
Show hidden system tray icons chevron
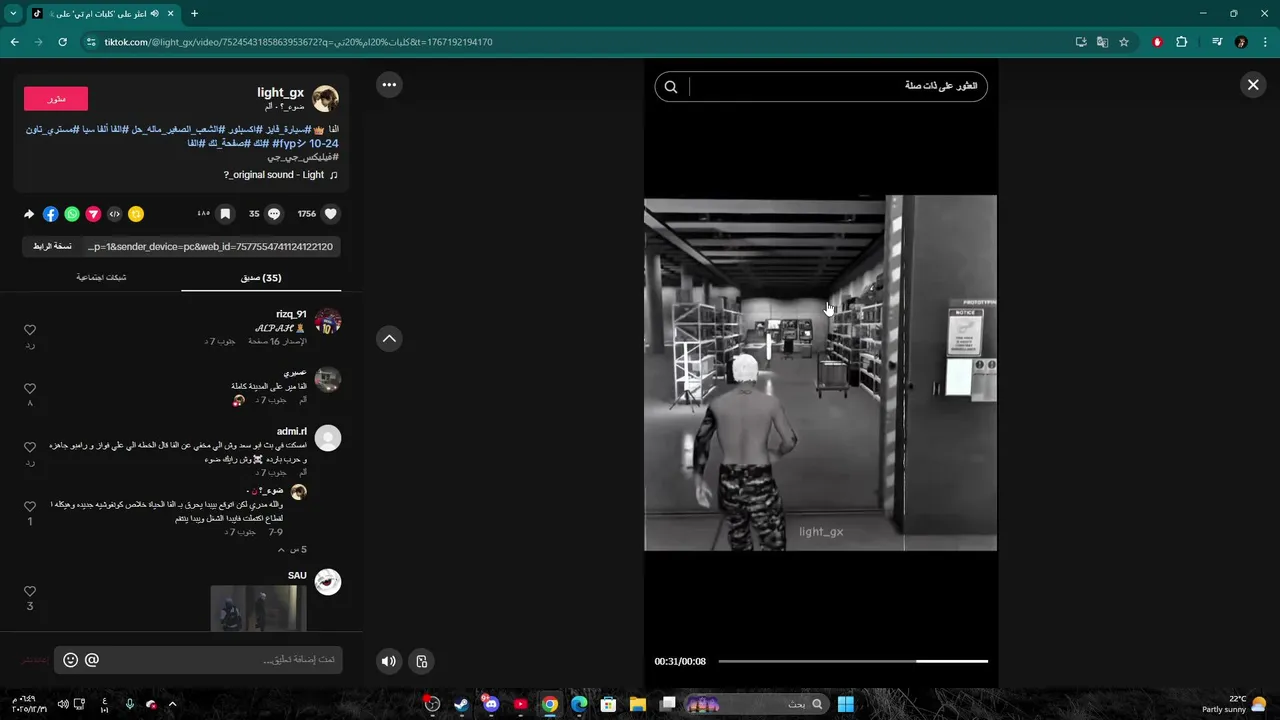click(x=172, y=704)
